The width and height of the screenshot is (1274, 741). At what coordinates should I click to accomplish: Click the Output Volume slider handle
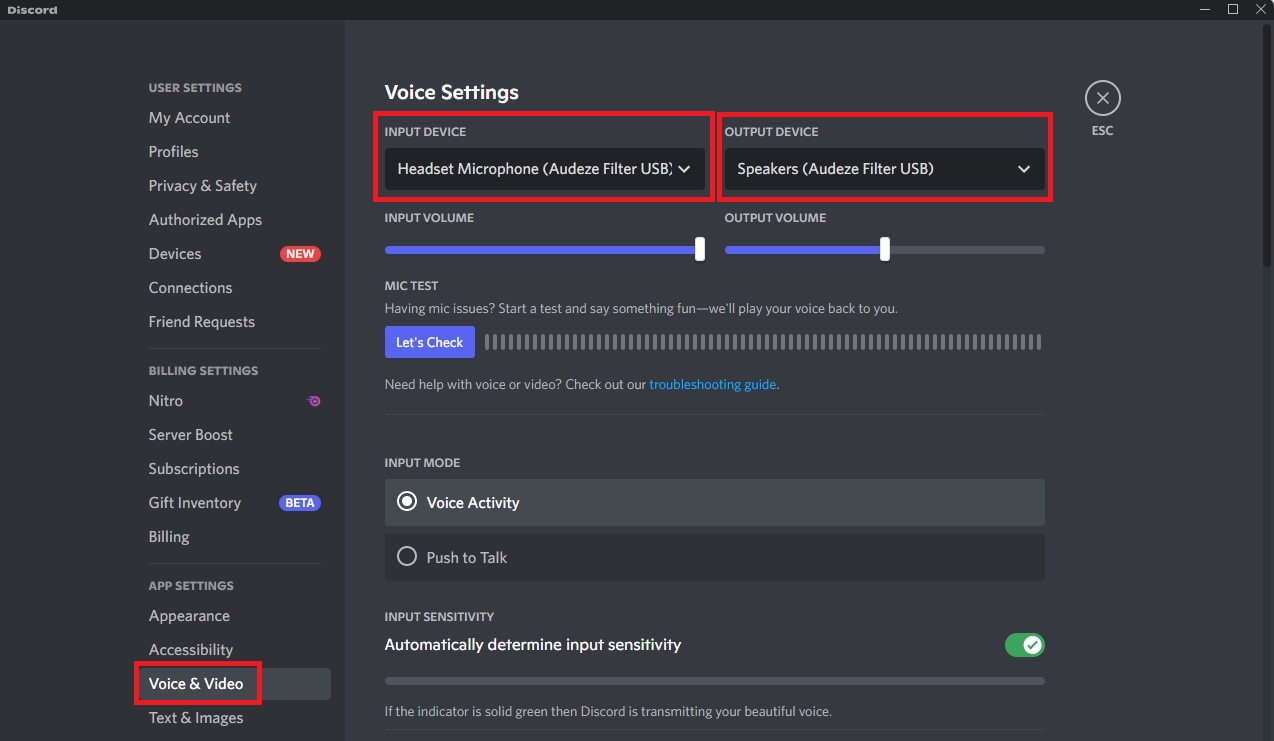tap(884, 249)
